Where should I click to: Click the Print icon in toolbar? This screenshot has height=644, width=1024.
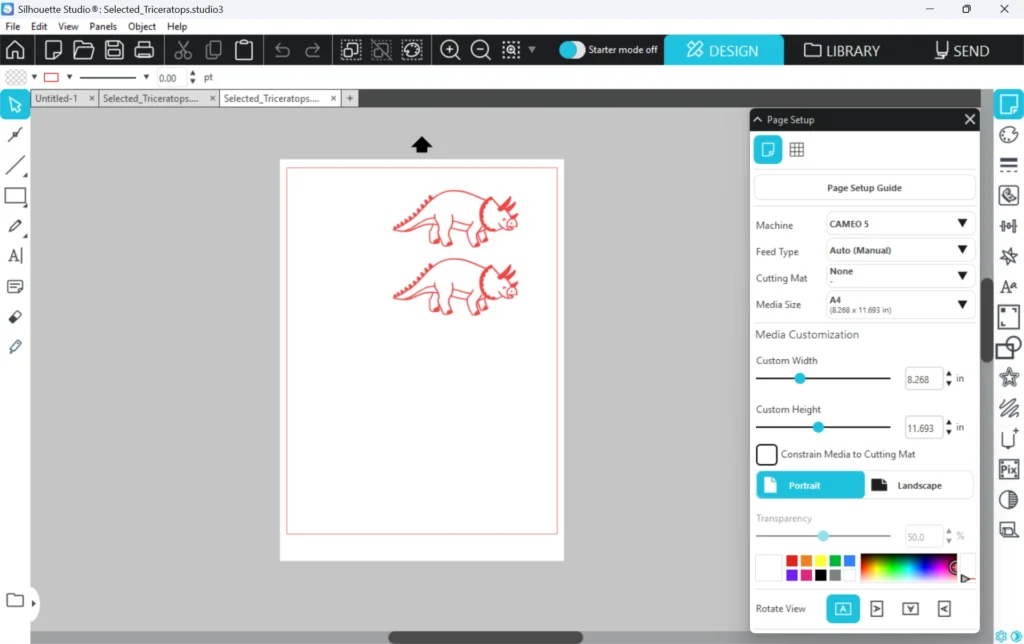pyautogui.click(x=144, y=50)
